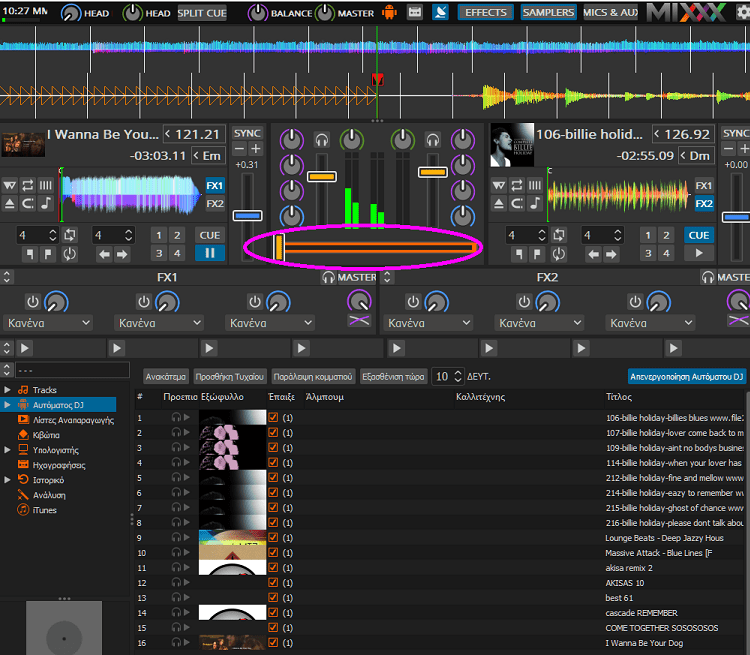Viewport: 750px width, 655px height.
Task: Click the orange Auto DJ android icon
Action: point(389,12)
